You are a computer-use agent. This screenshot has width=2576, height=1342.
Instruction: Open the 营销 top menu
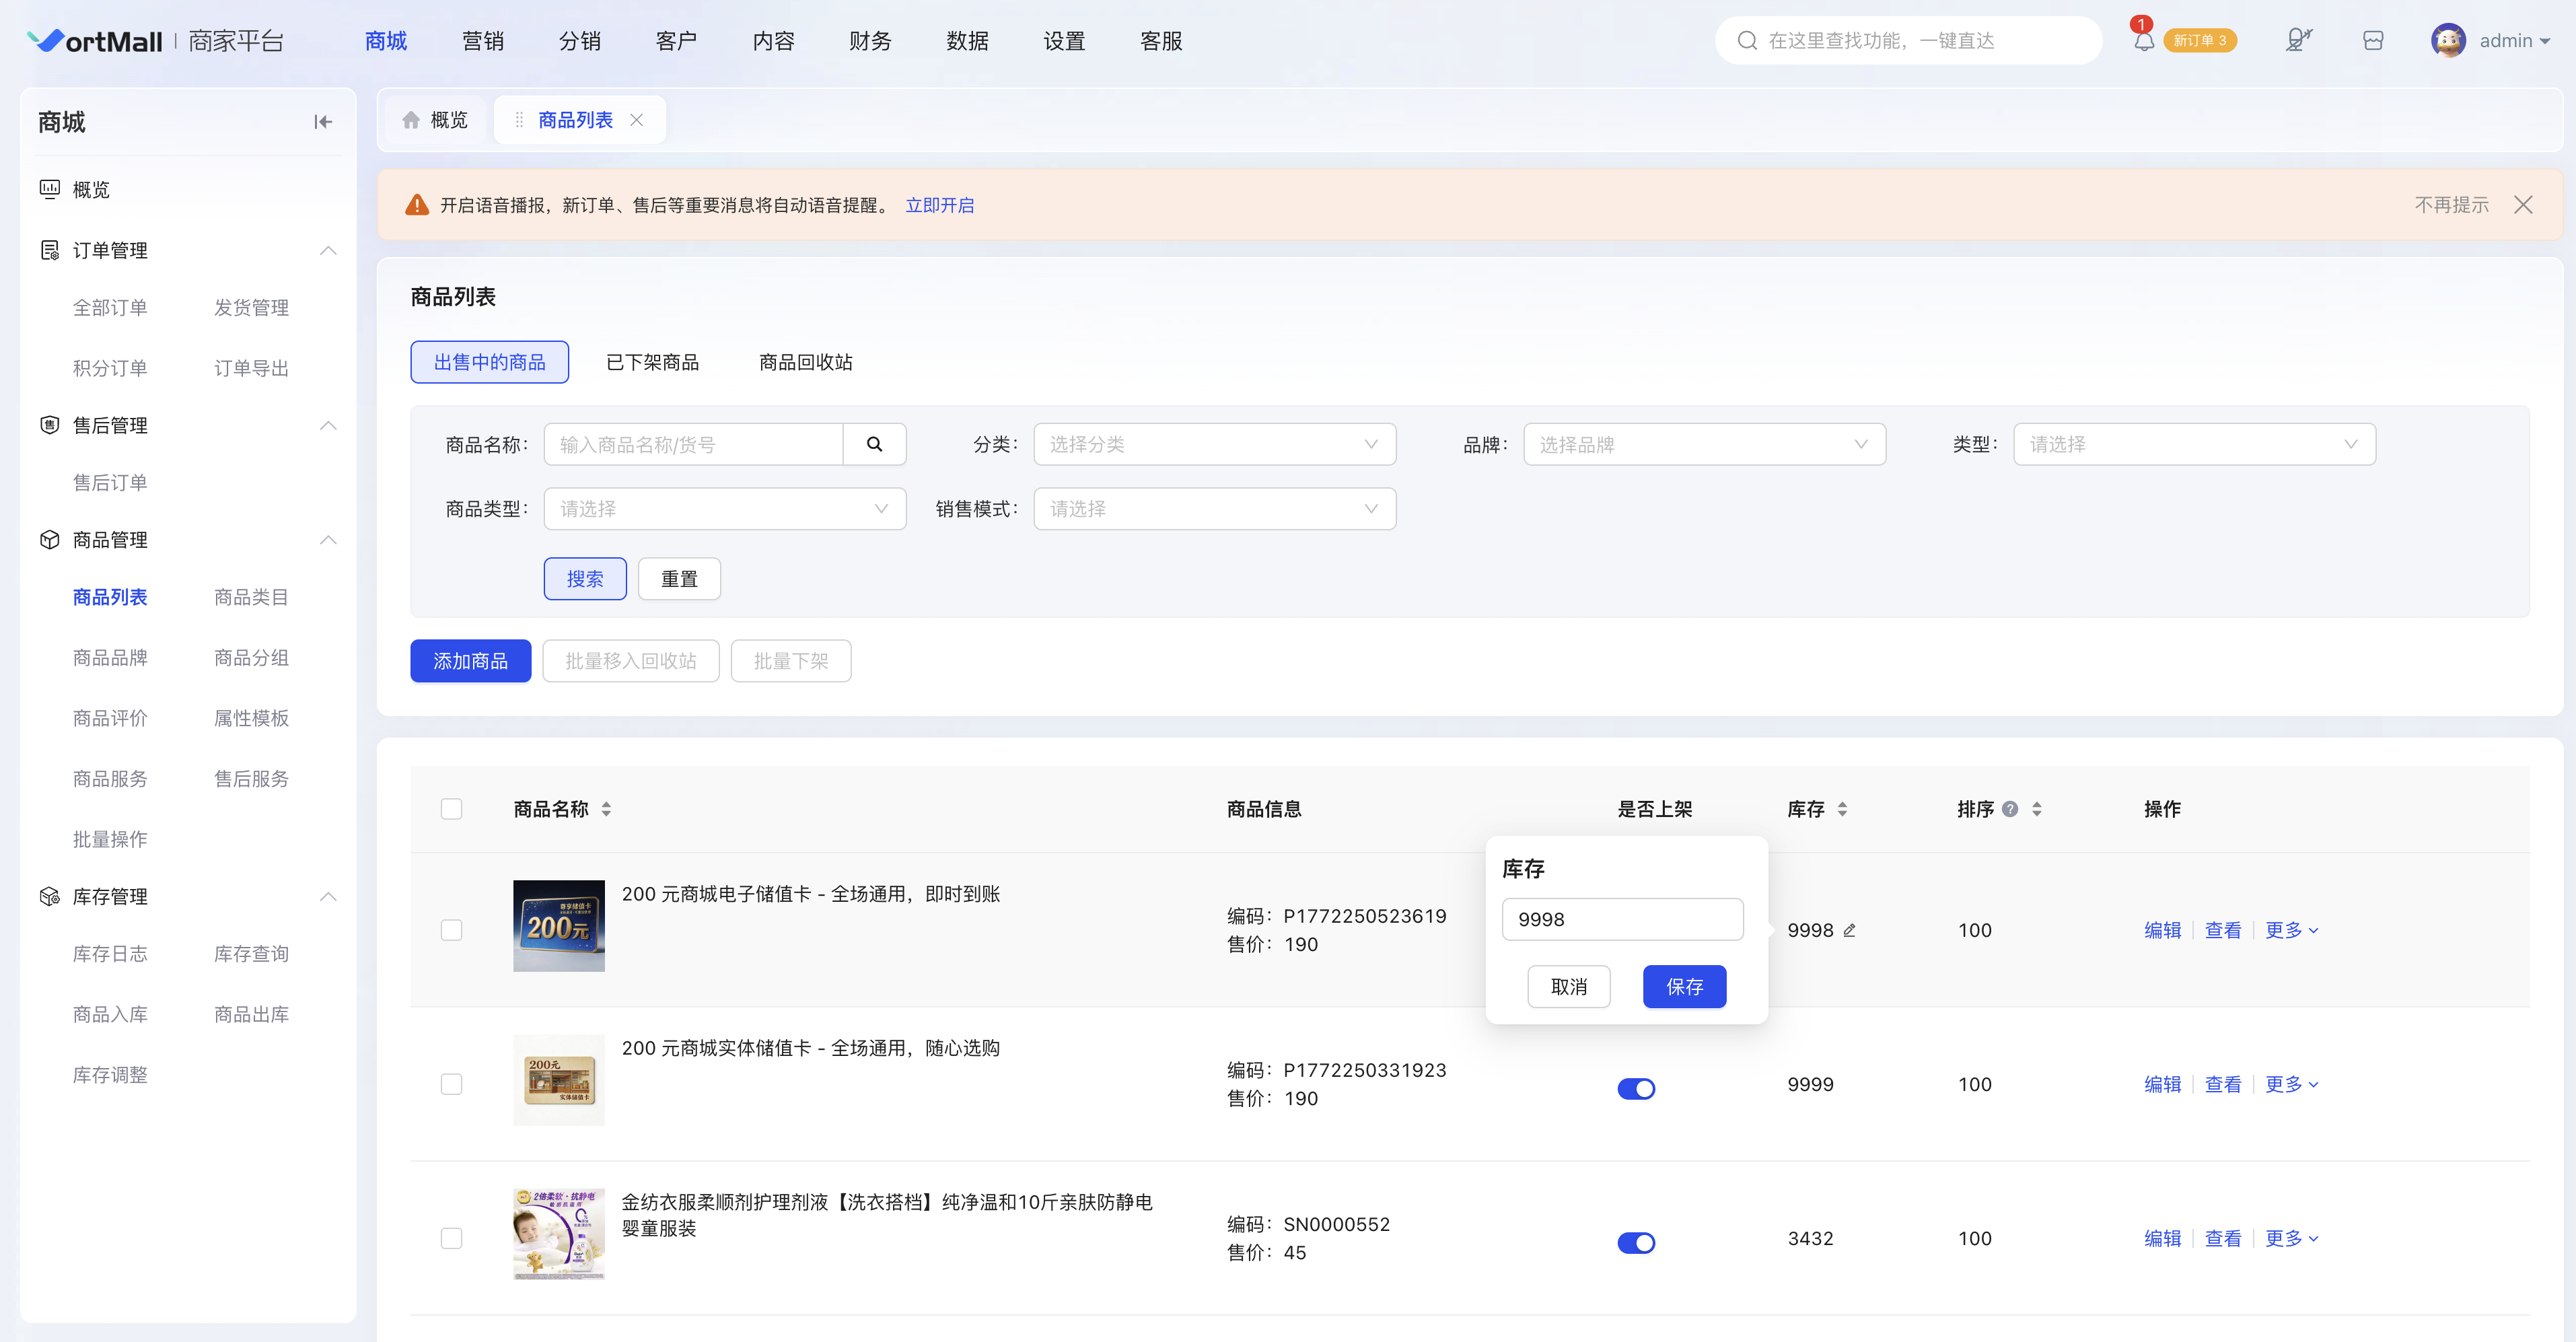483,41
